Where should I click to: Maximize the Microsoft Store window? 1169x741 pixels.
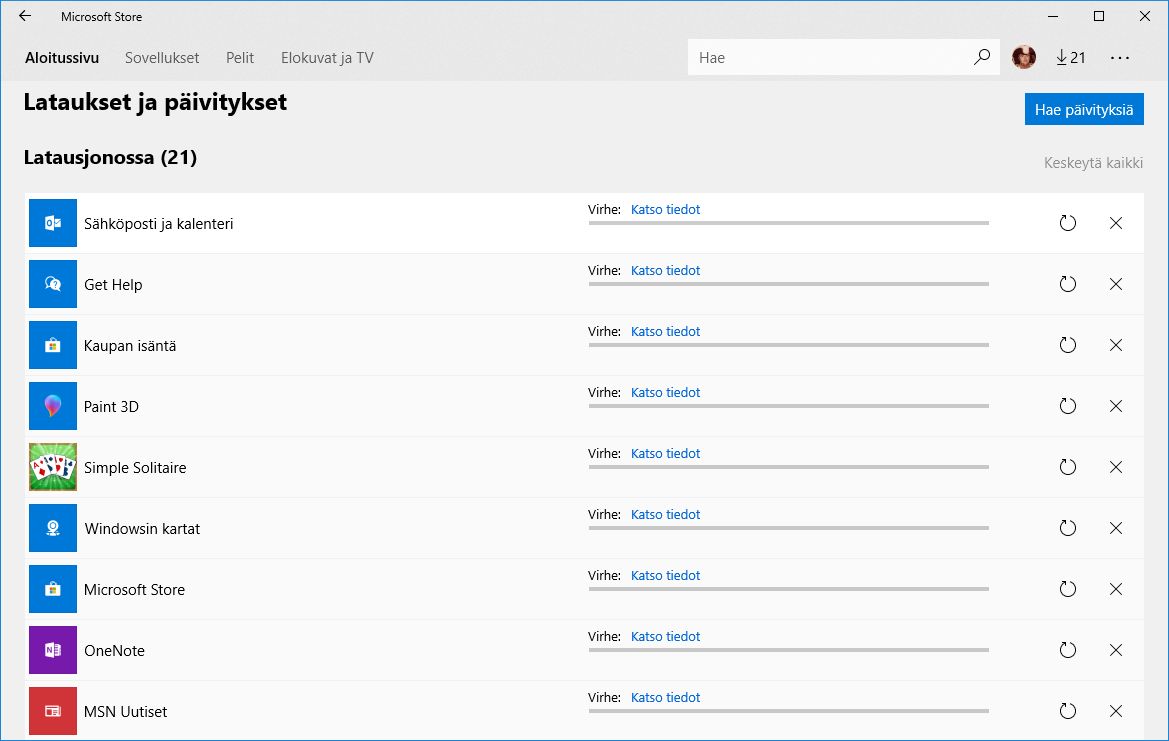click(x=1099, y=16)
